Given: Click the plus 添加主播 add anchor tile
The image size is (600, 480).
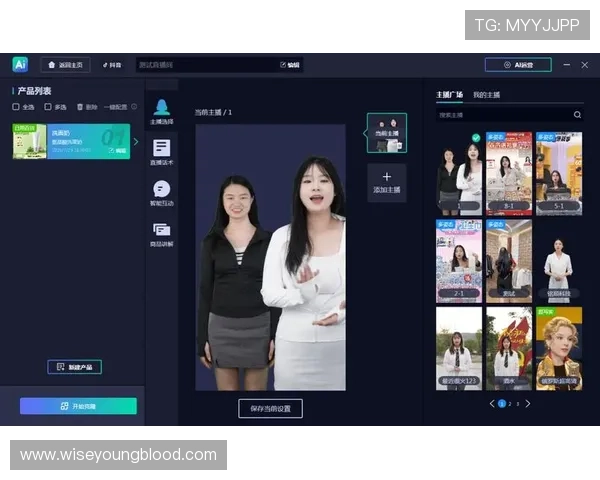Looking at the screenshot, I should (386, 183).
